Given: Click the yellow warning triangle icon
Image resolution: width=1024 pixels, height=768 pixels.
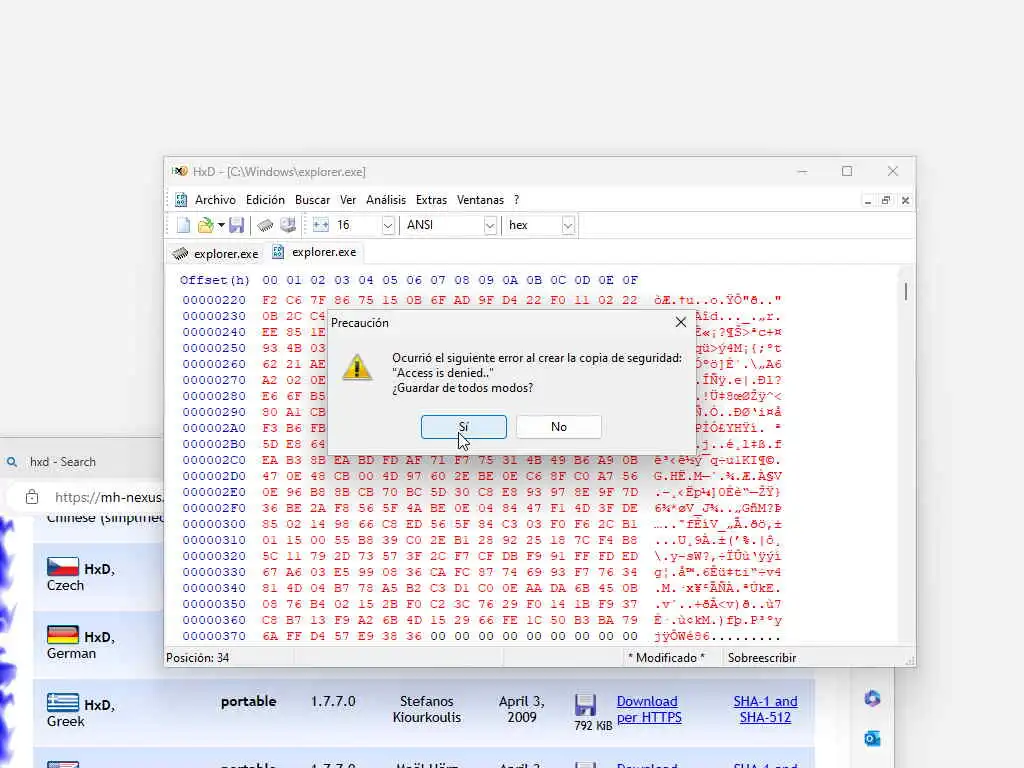Looking at the screenshot, I should [x=357, y=368].
